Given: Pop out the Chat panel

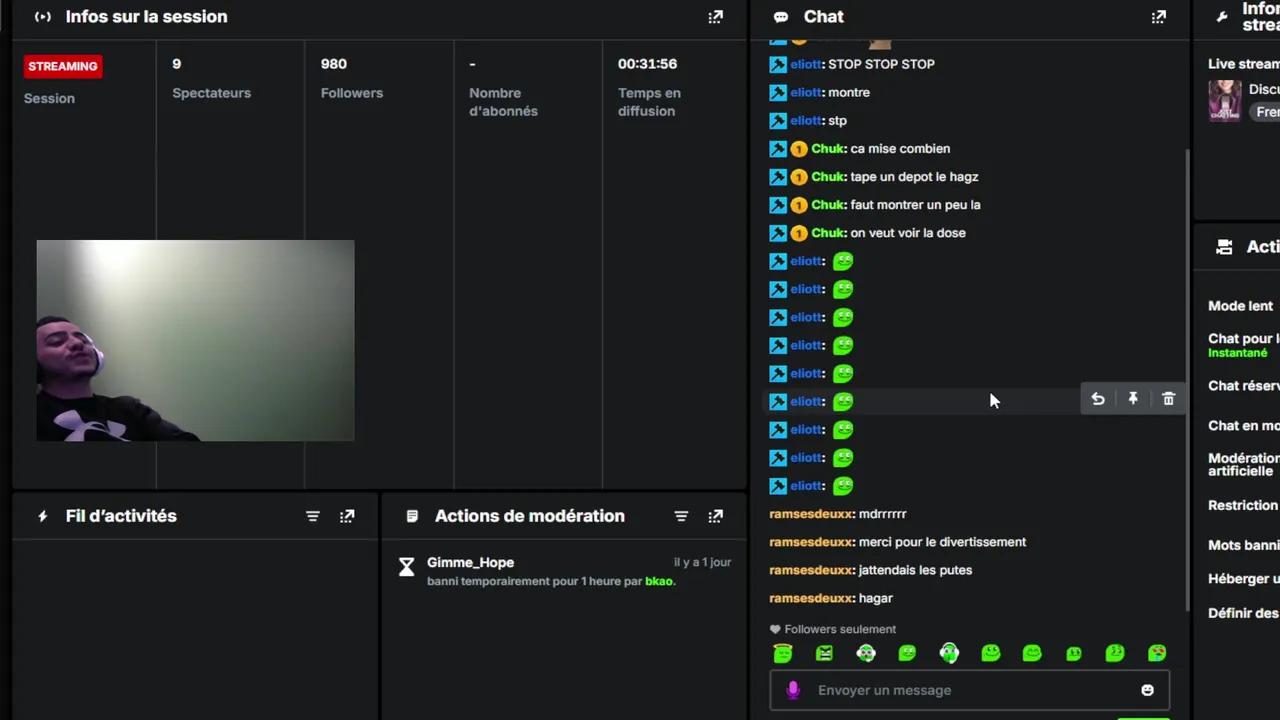Looking at the screenshot, I should (1158, 17).
